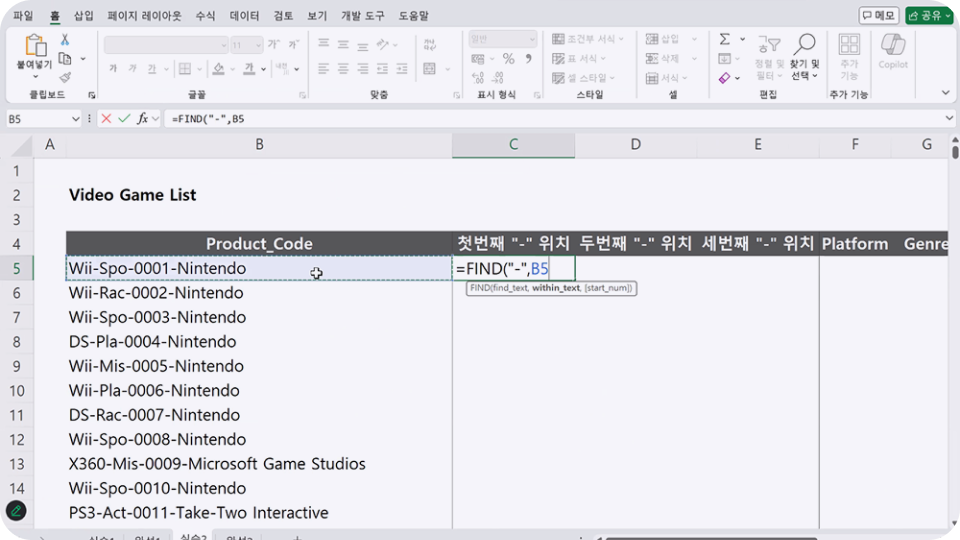Open the 파일 (File) tab
Image resolution: width=960 pixels, height=540 pixels.
23,16
